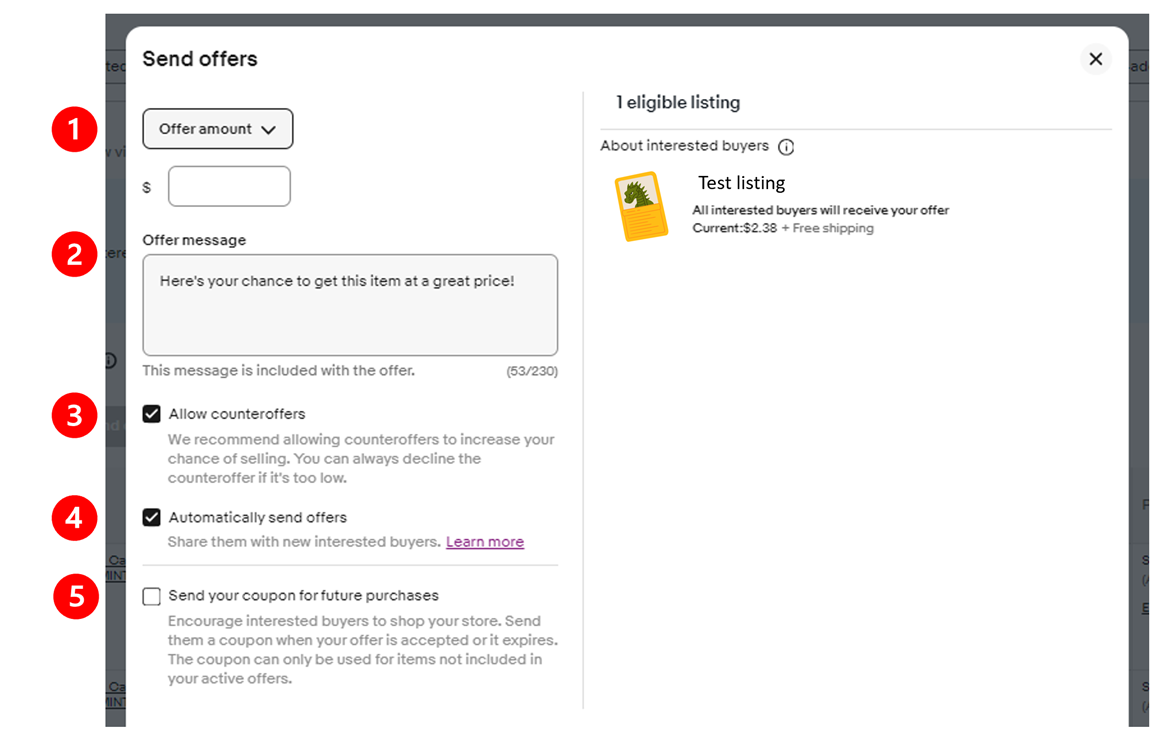Click the Test listing title
Viewport: 1155px width, 729px height.
(741, 183)
